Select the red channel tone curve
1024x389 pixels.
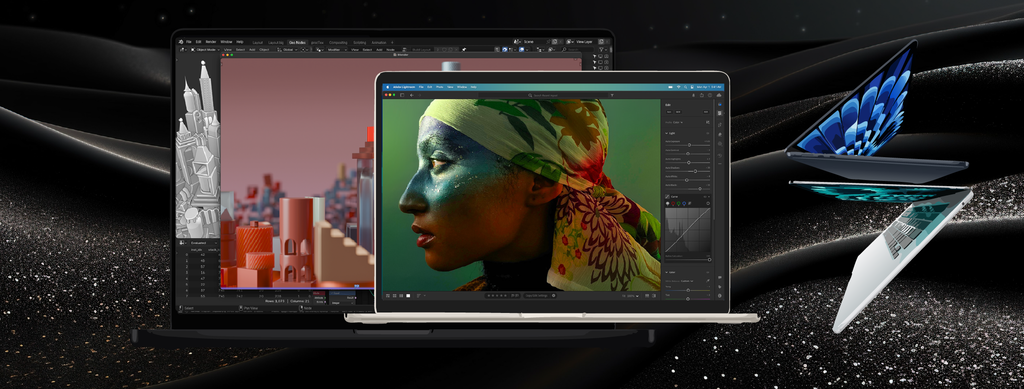(673, 203)
